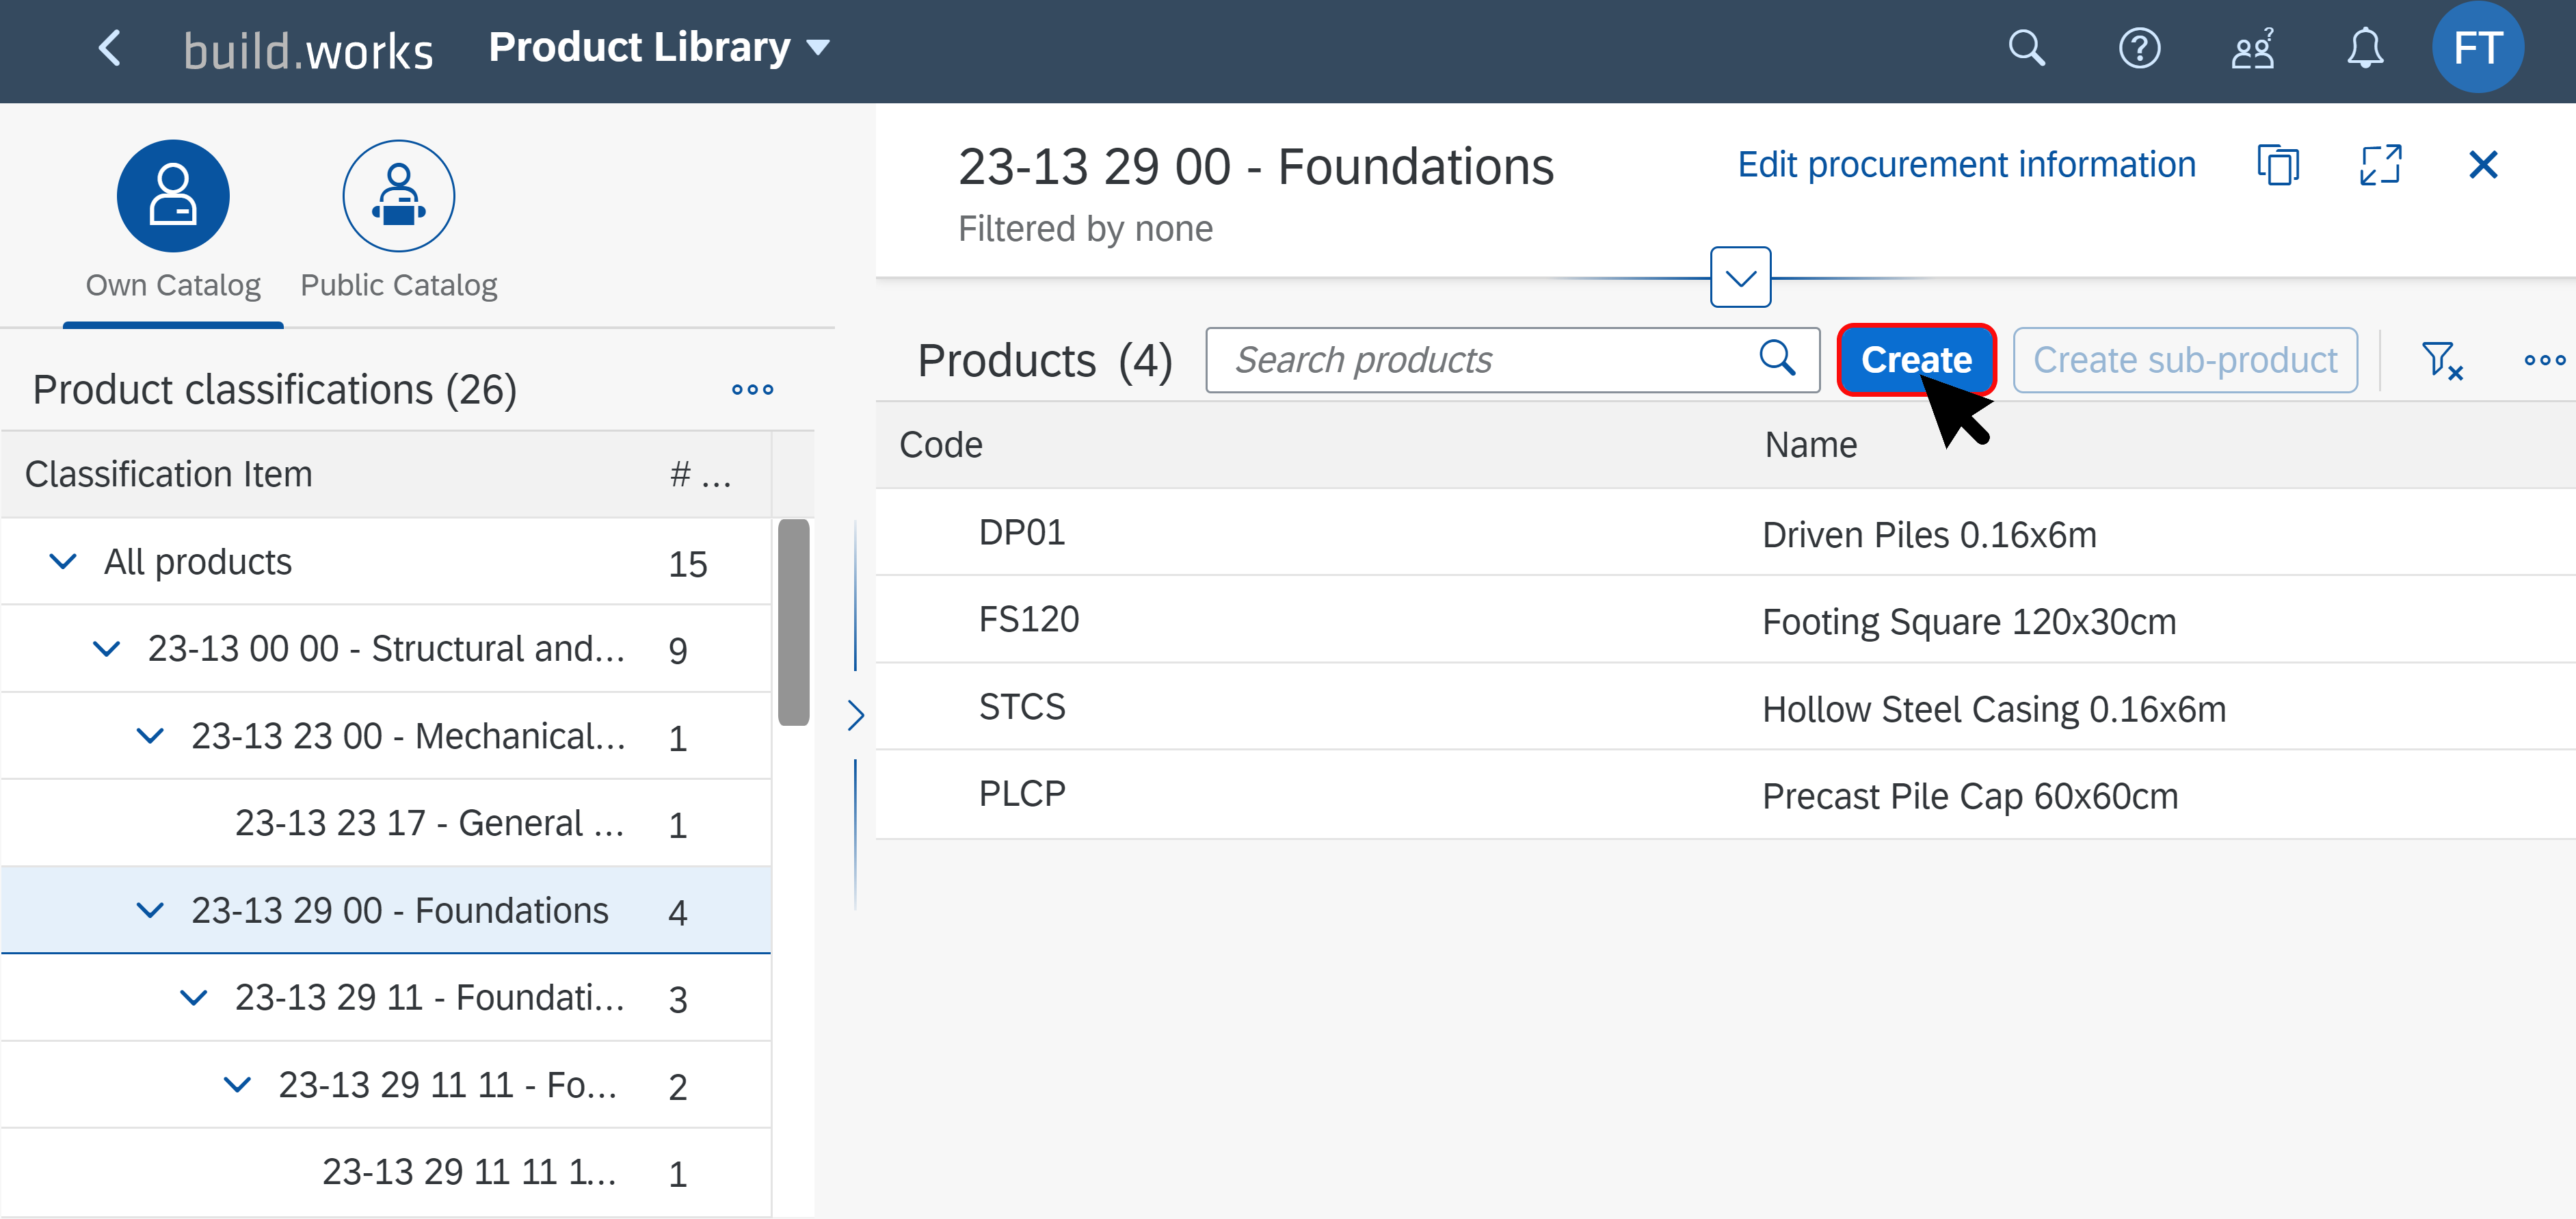Click the magnifier in Search products field

pos(1777,359)
